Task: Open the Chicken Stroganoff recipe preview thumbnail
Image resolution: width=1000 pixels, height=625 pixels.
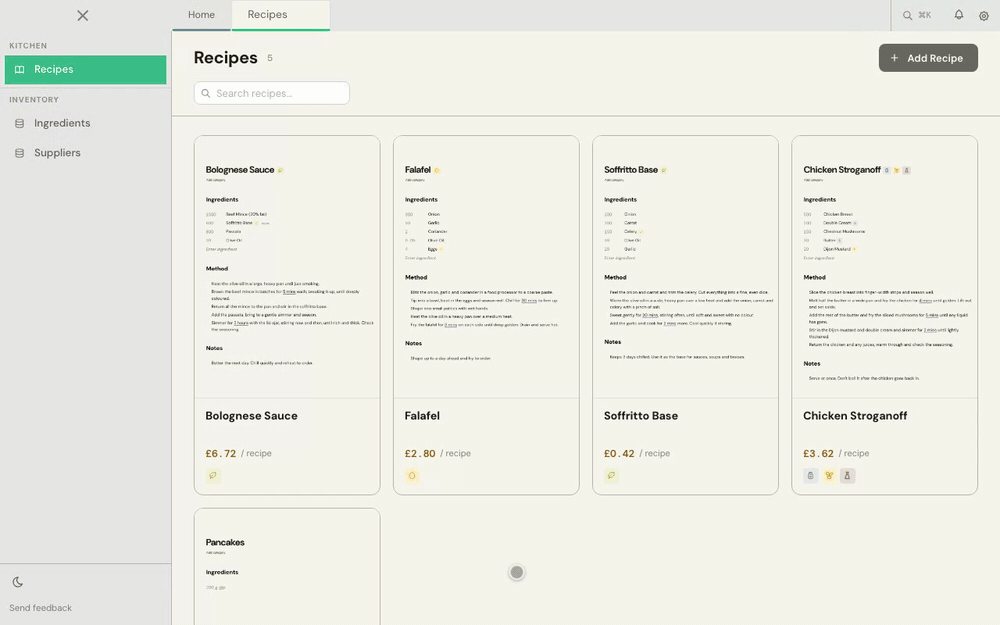Action: [885, 267]
